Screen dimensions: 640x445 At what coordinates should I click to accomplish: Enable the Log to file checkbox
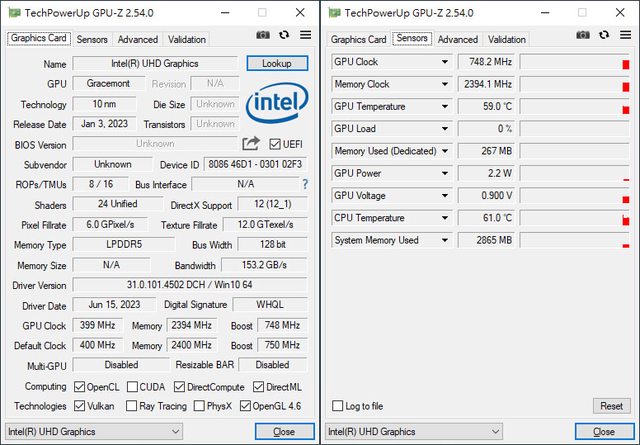click(x=338, y=406)
